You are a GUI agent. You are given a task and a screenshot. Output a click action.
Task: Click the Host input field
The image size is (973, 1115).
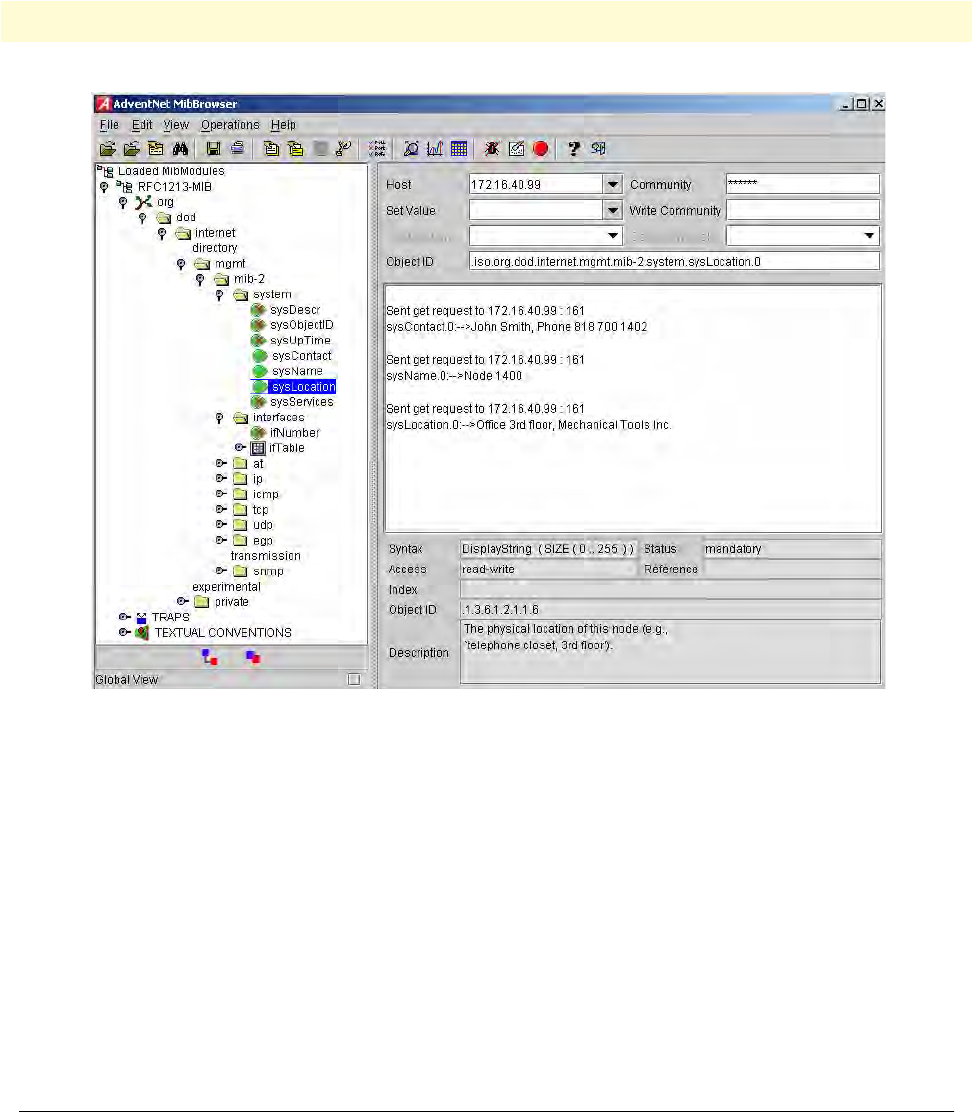tap(536, 184)
